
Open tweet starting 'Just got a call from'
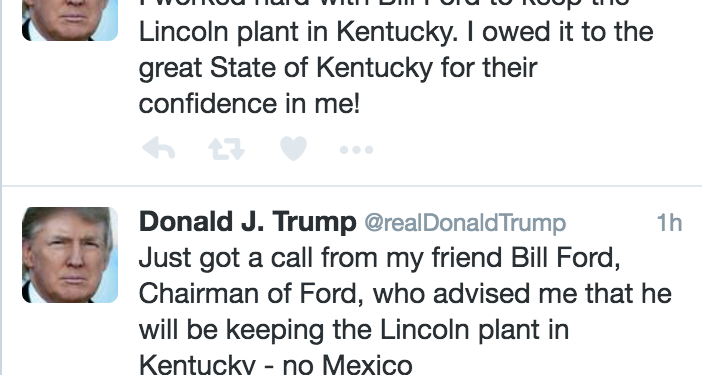tap(405, 311)
